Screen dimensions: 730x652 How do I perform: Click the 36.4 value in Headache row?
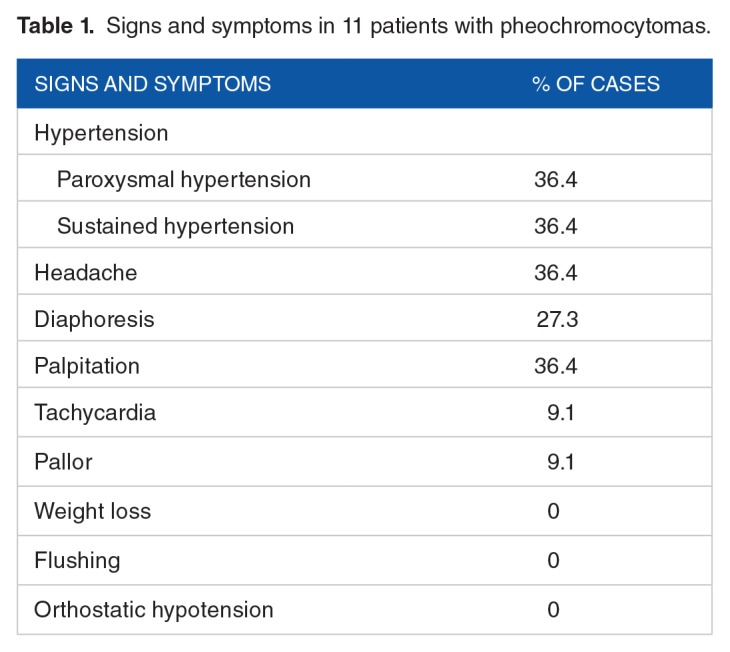tap(555, 273)
